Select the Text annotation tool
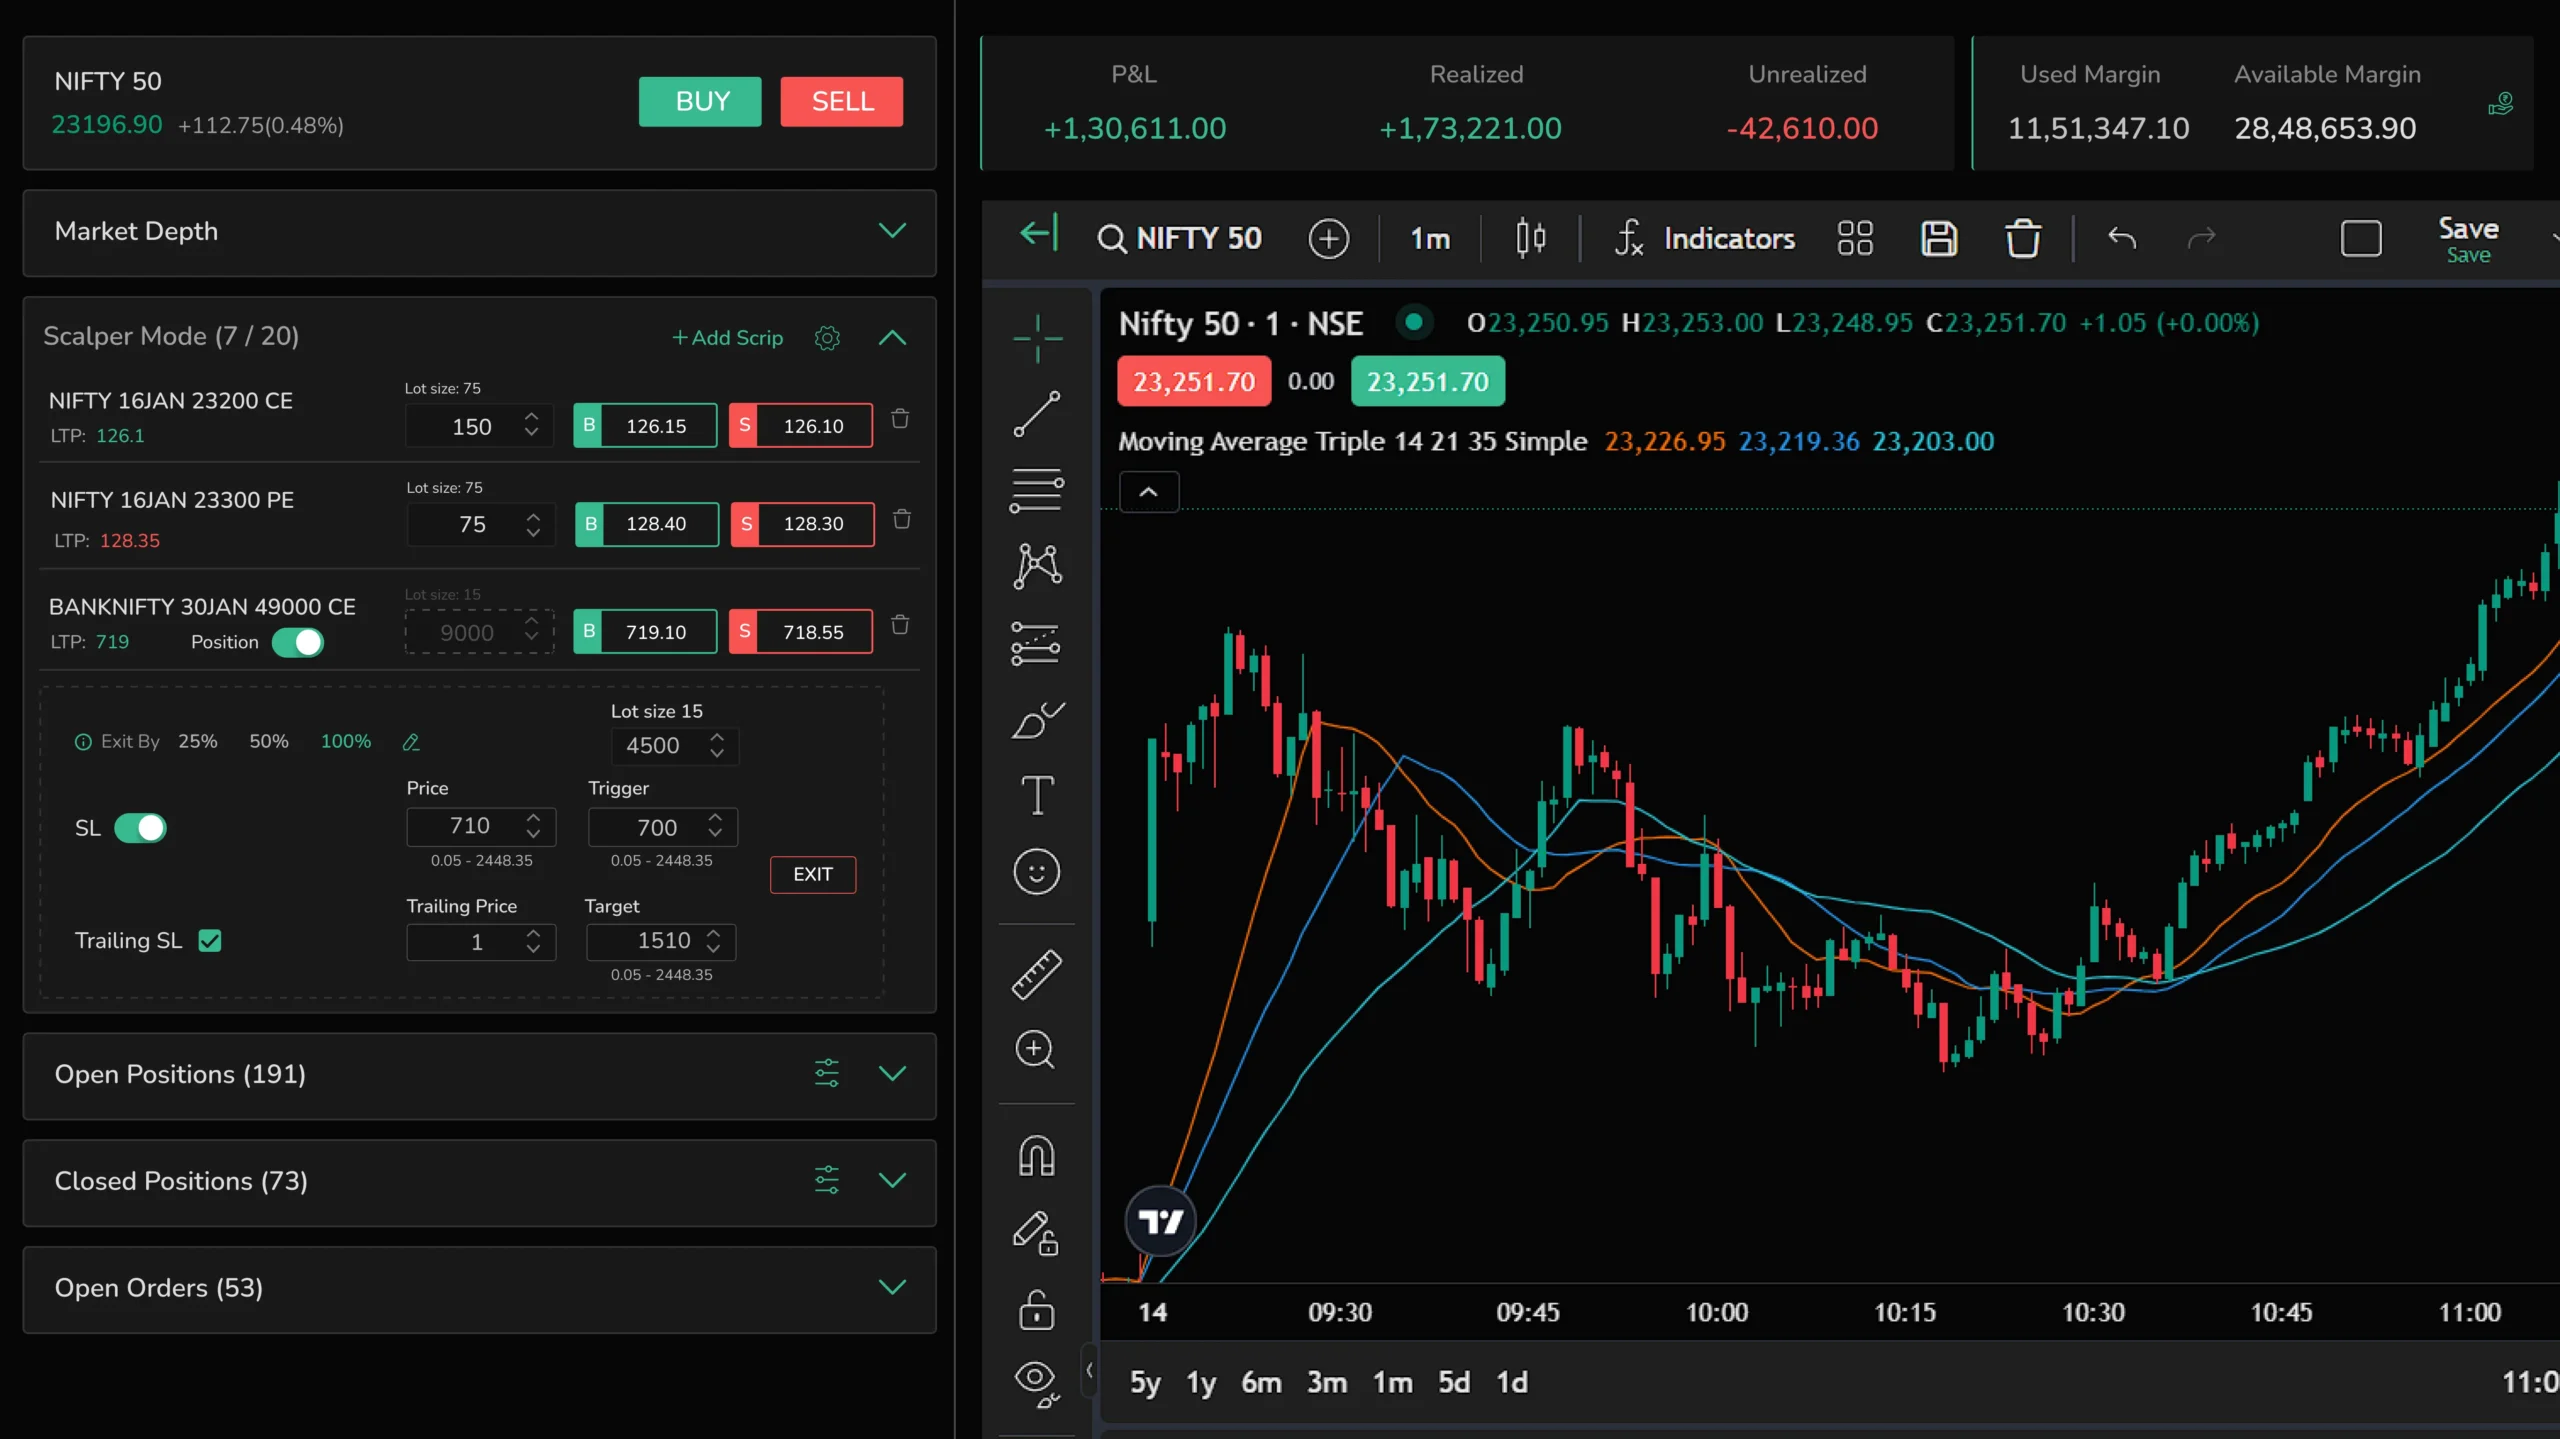The width and height of the screenshot is (2560, 1439). pyautogui.click(x=1036, y=796)
